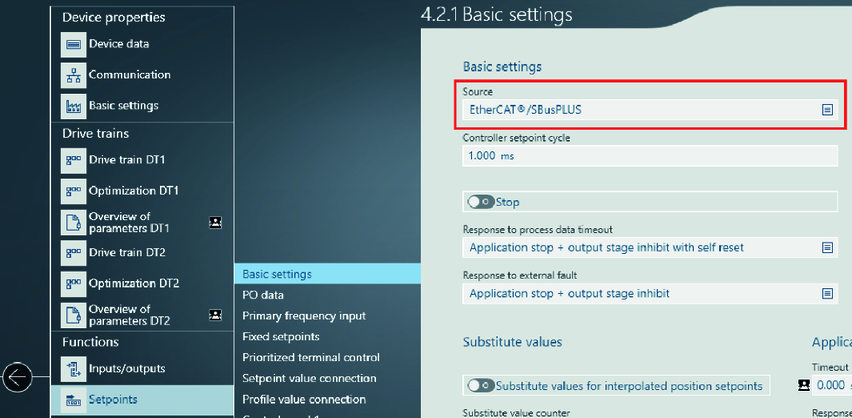Click the Device data icon
852x418 pixels.
(73, 44)
